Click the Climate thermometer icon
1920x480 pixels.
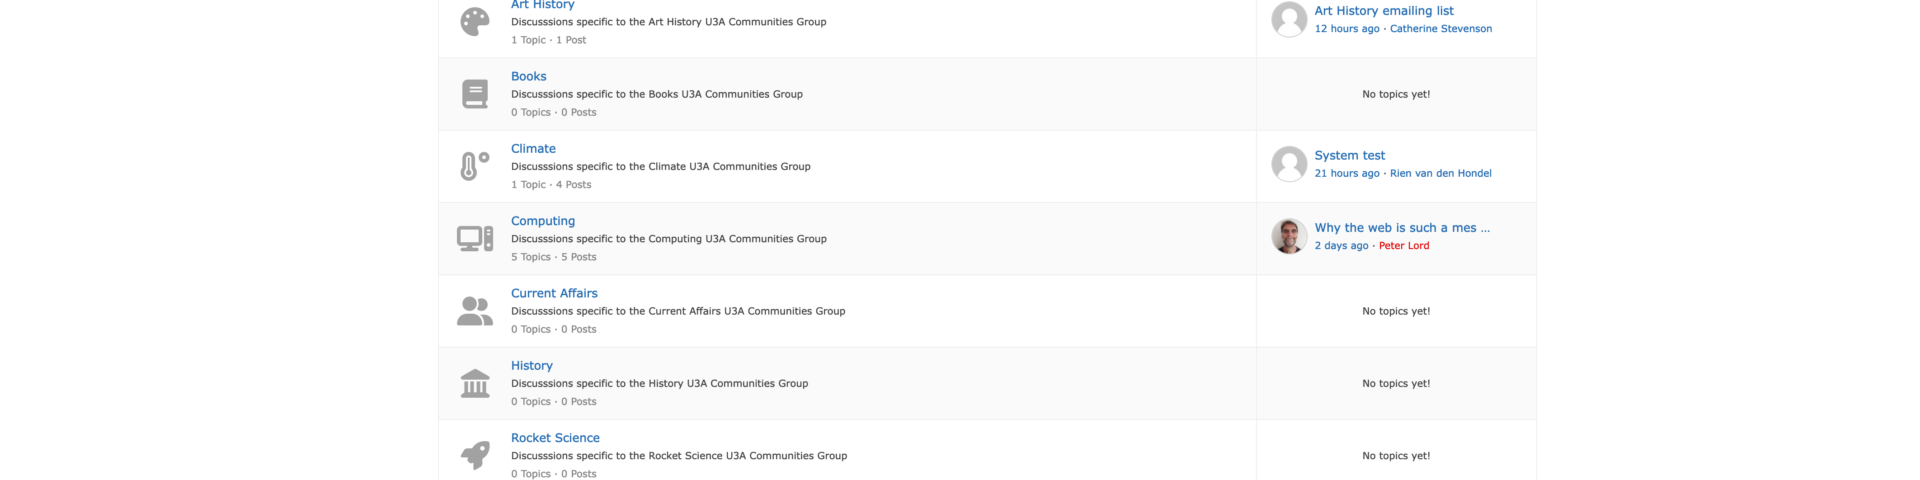pyautogui.click(x=475, y=166)
